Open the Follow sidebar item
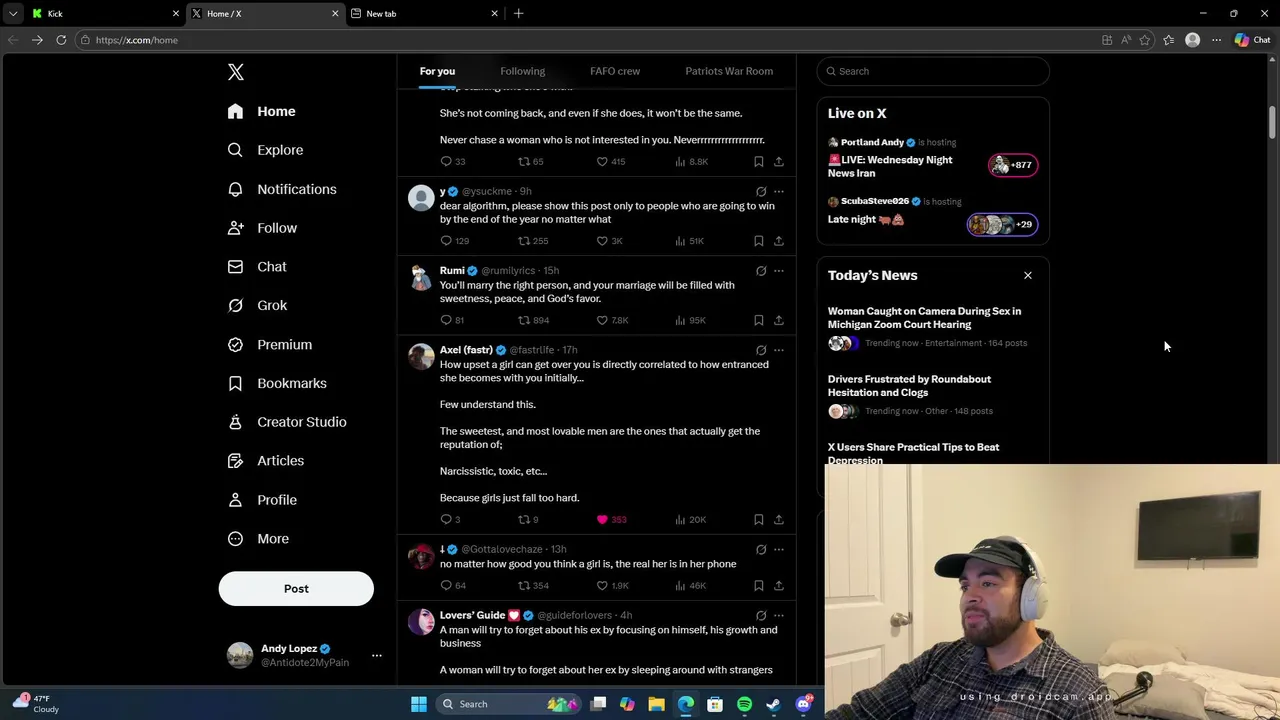 pyautogui.click(x=262, y=228)
